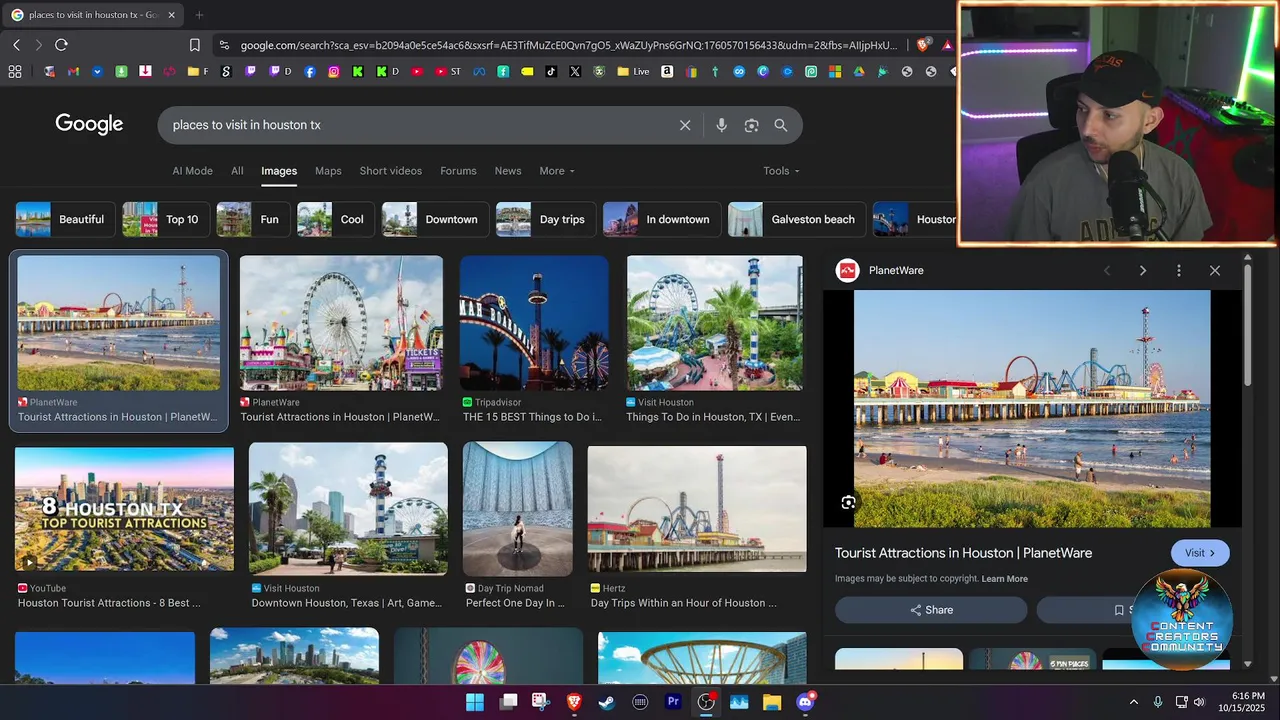Switch to the All results tab

tap(237, 171)
